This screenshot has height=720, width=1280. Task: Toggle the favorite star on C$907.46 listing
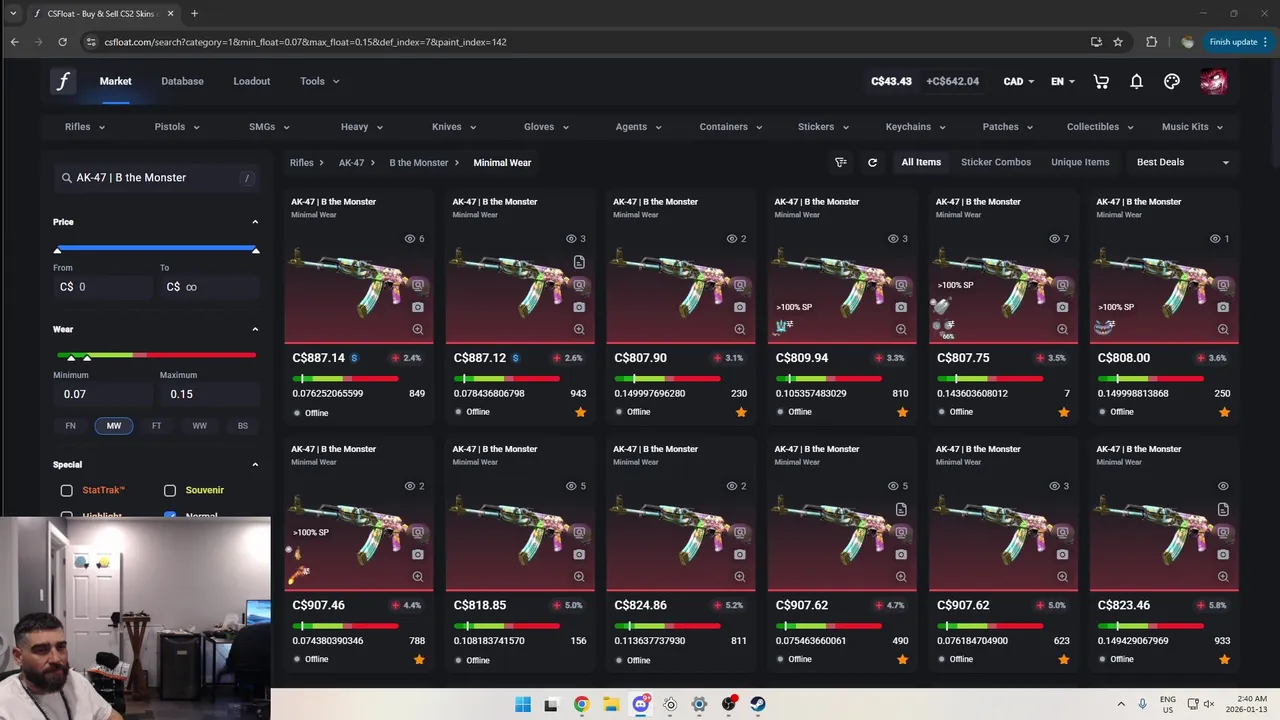click(419, 660)
